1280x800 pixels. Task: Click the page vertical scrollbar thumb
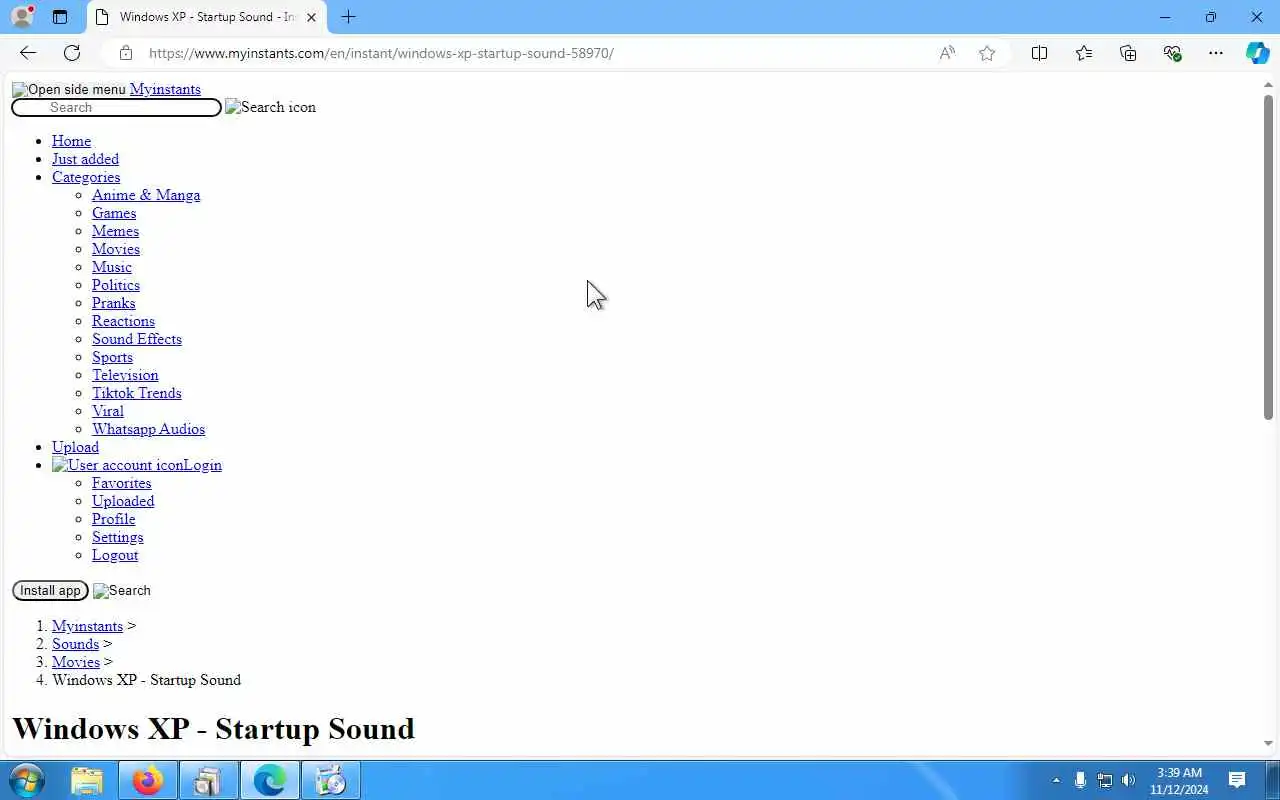(1268, 257)
